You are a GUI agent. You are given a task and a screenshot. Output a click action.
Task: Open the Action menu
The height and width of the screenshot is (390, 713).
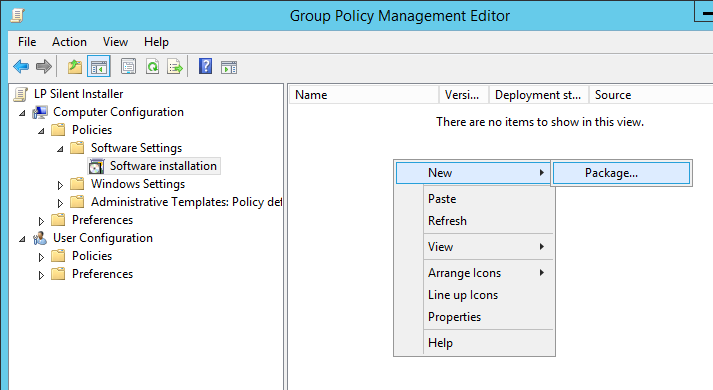tap(69, 42)
